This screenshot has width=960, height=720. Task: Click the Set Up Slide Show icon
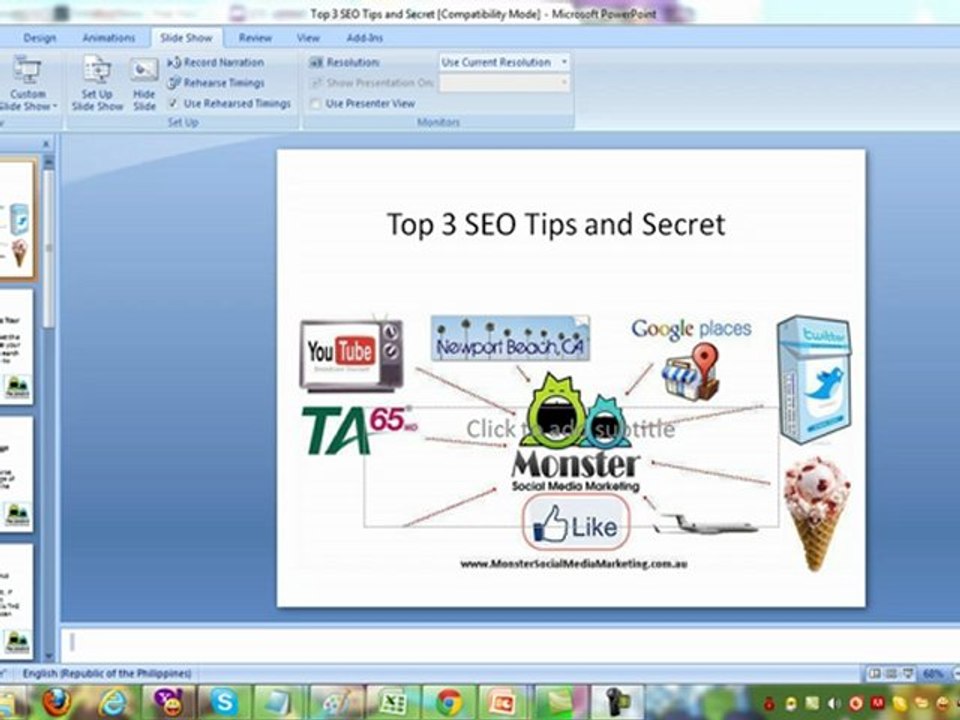[x=97, y=84]
